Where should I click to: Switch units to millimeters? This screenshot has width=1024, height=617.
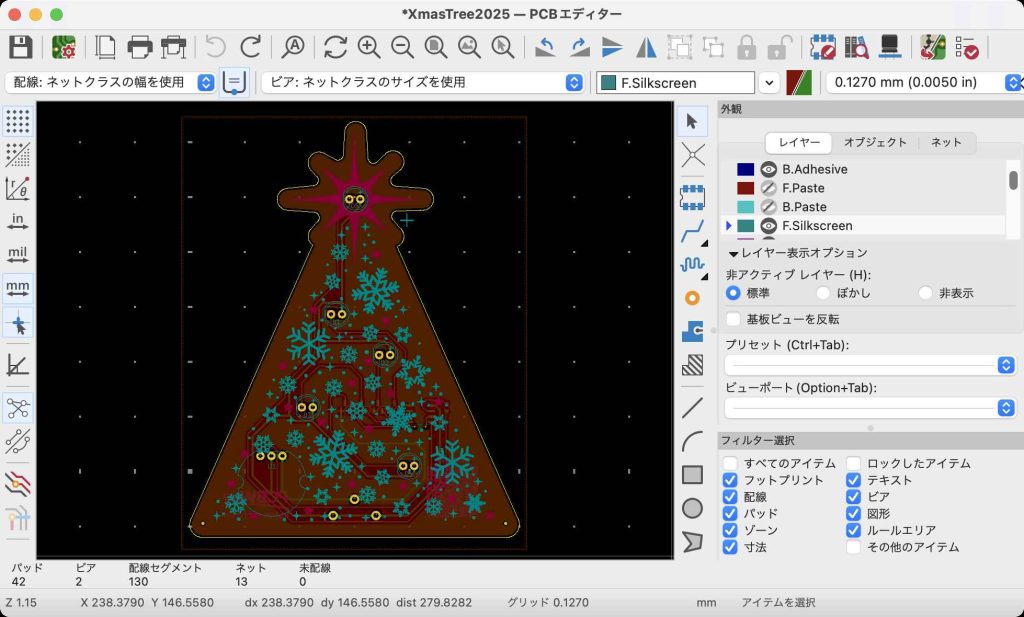[x=18, y=288]
